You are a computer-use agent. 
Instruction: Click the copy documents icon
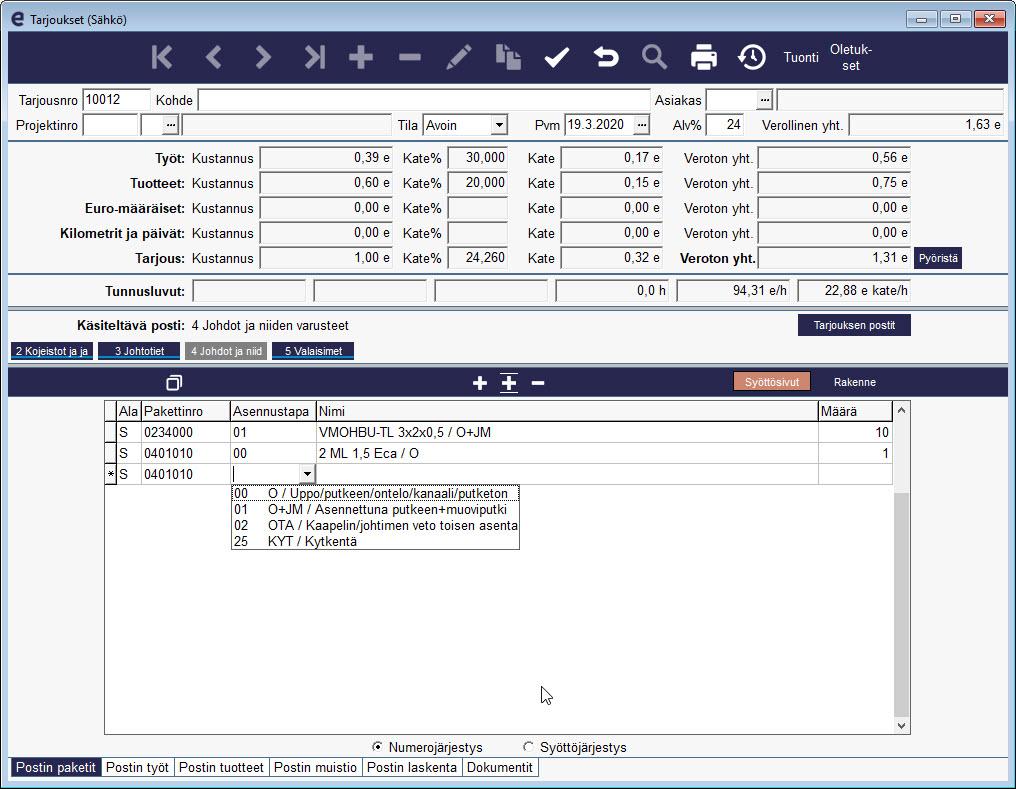pos(508,58)
